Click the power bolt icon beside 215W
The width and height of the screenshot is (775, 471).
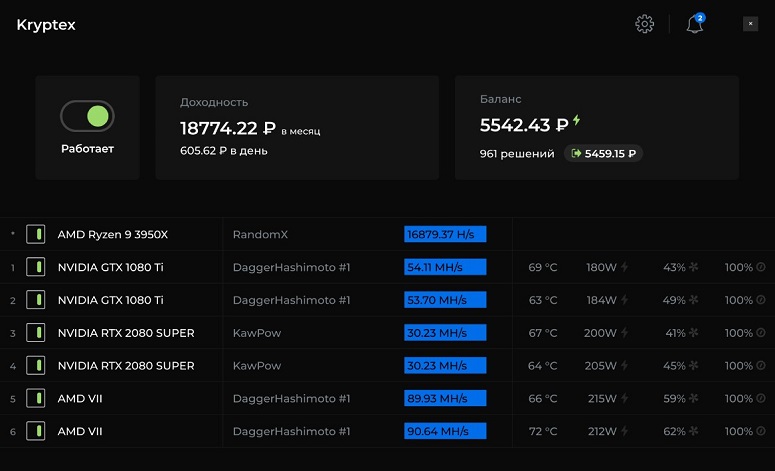pyautogui.click(x=625, y=399)
